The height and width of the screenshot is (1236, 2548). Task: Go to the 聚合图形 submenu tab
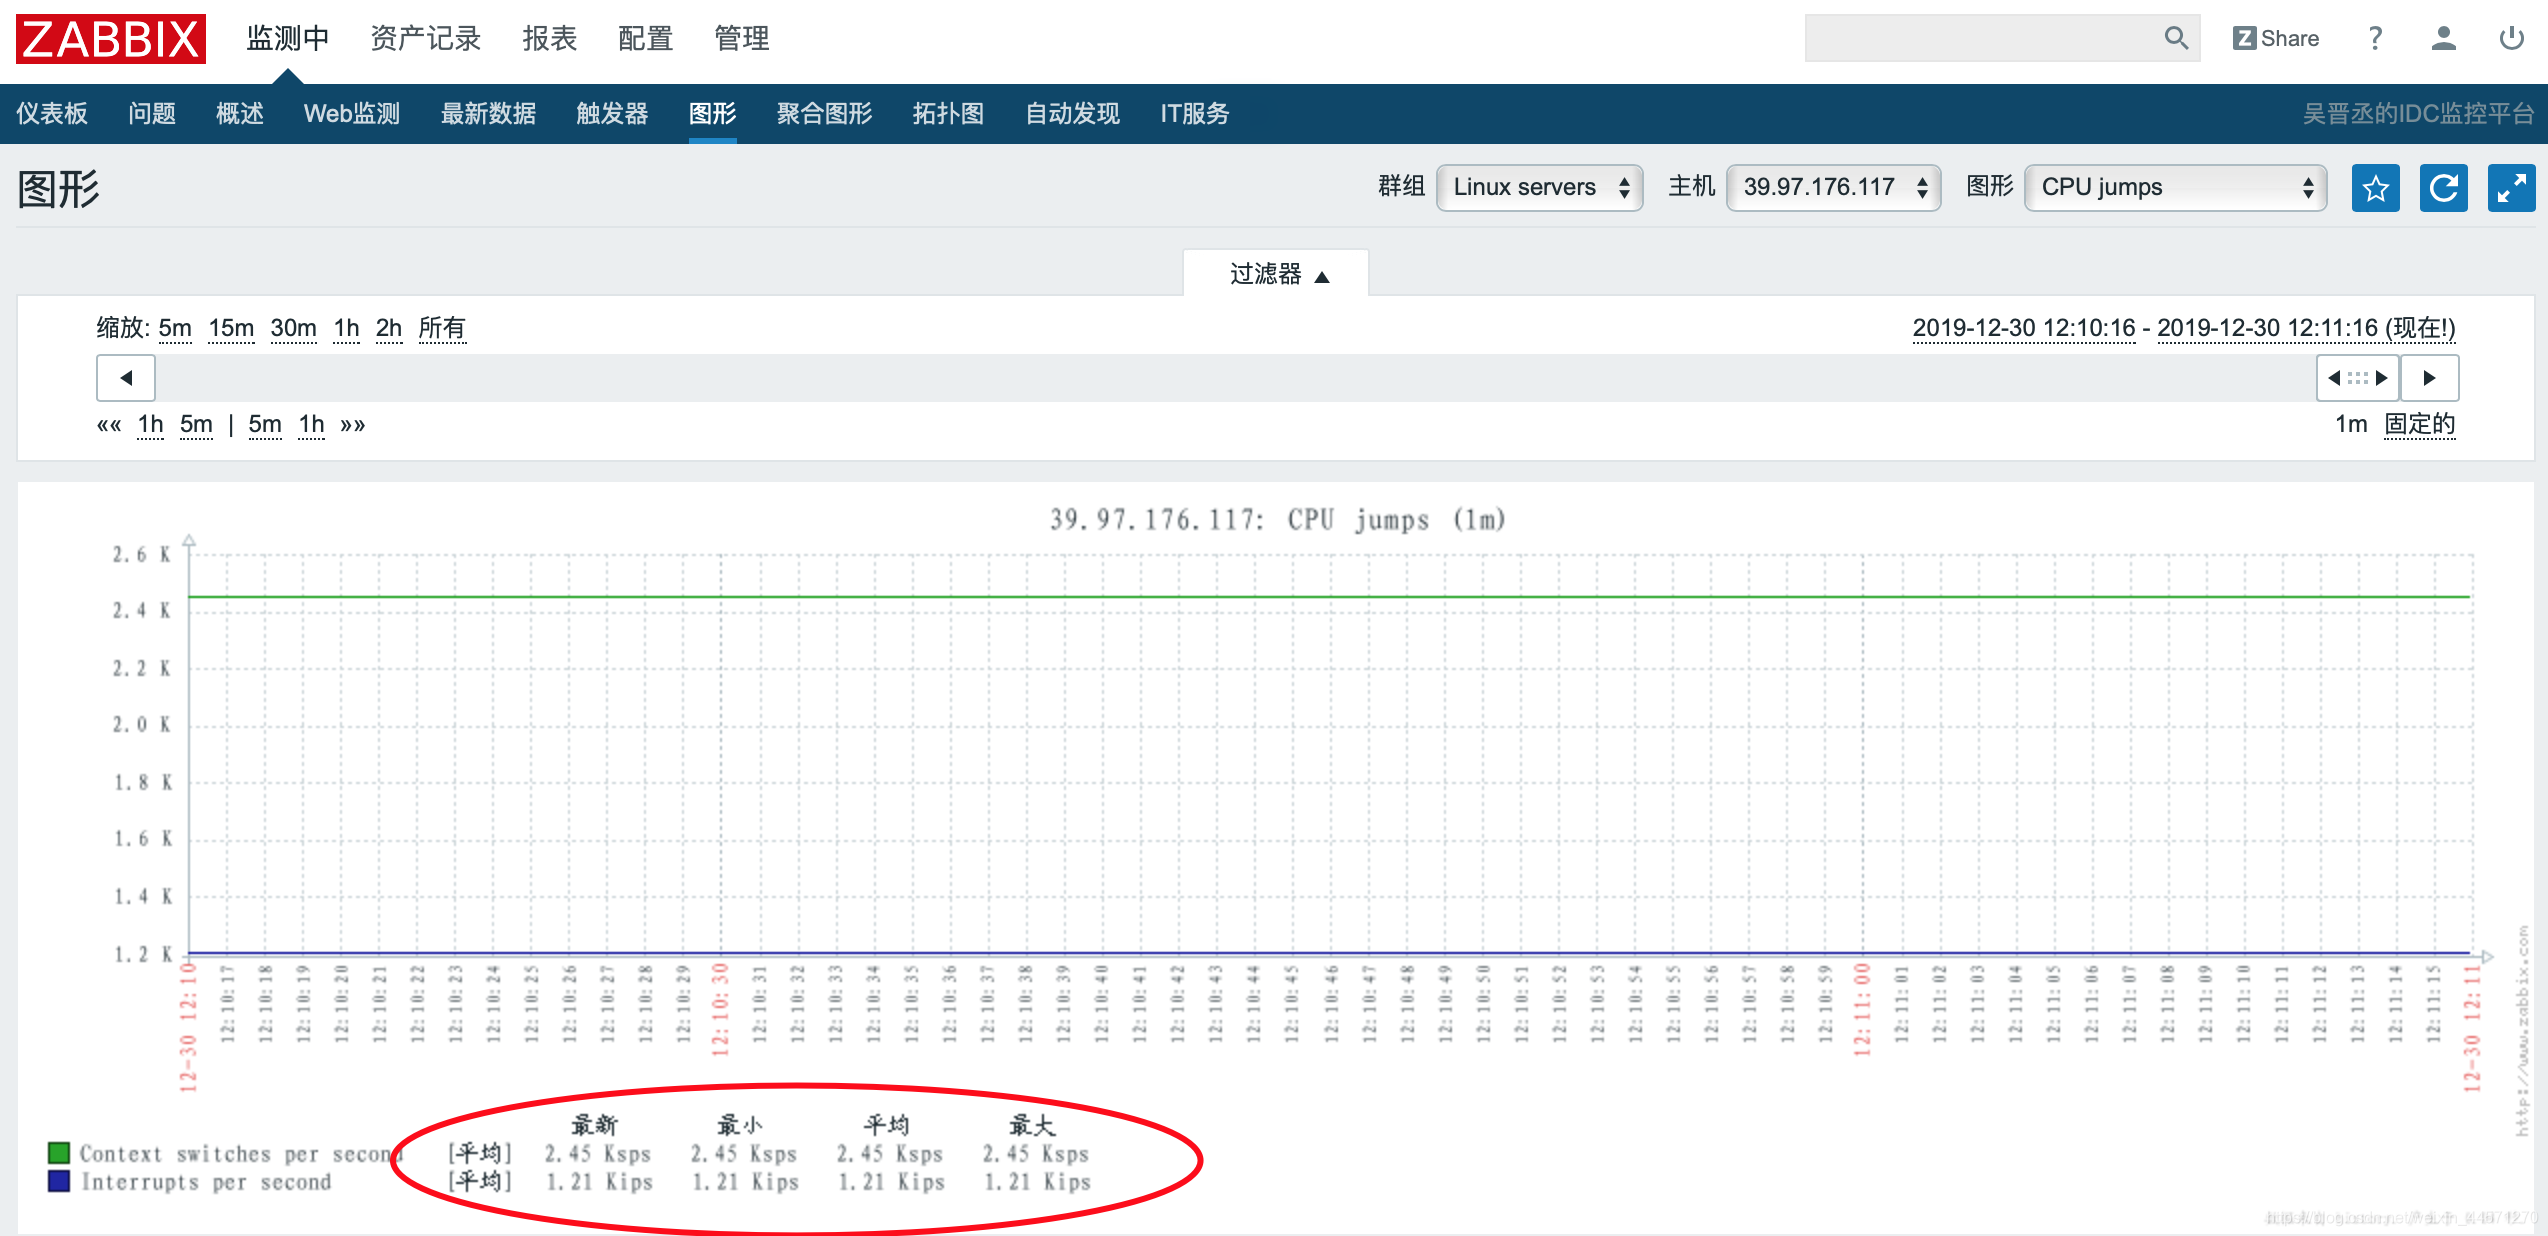coord(825,114)
